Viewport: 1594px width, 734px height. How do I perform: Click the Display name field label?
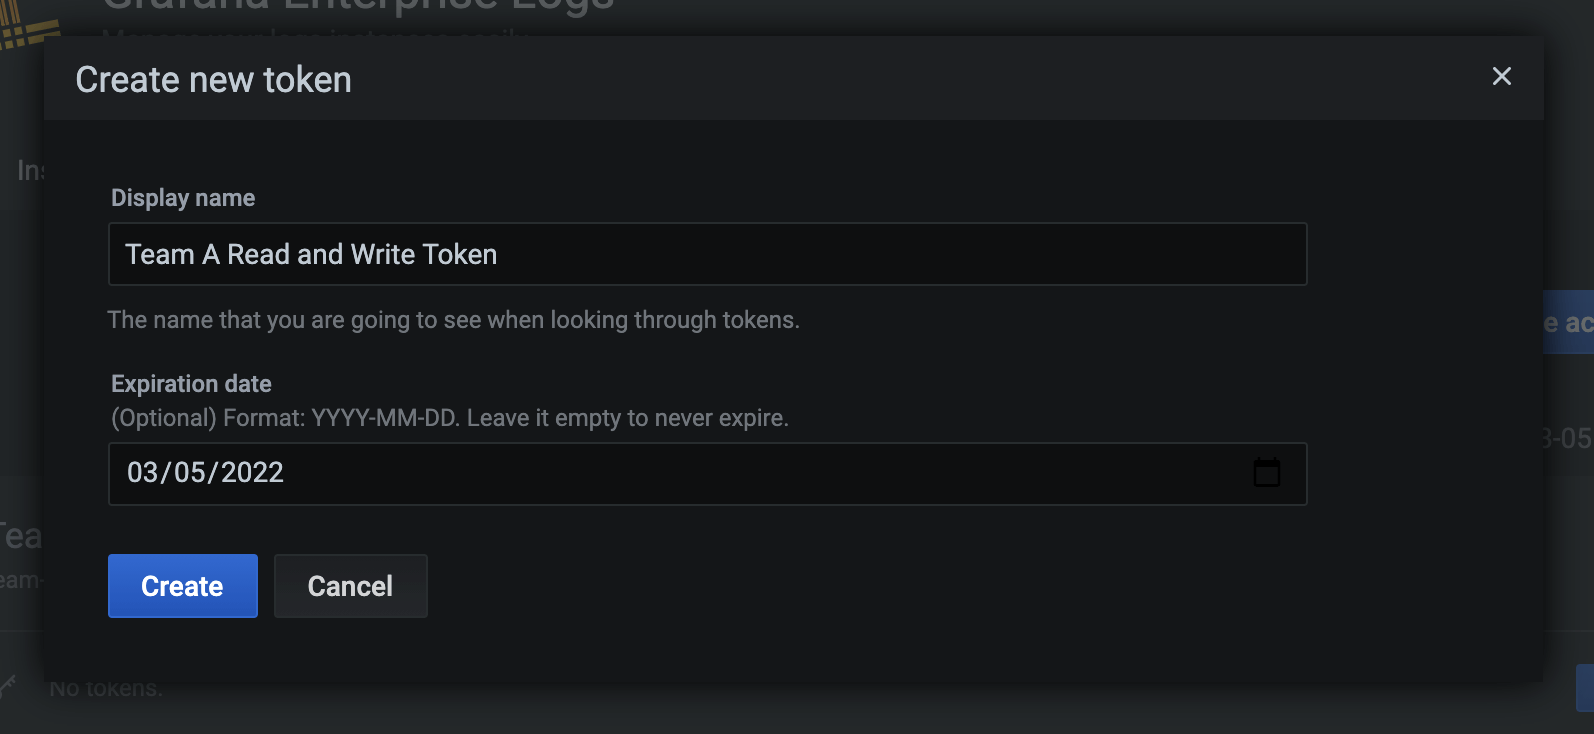point(183,198)
